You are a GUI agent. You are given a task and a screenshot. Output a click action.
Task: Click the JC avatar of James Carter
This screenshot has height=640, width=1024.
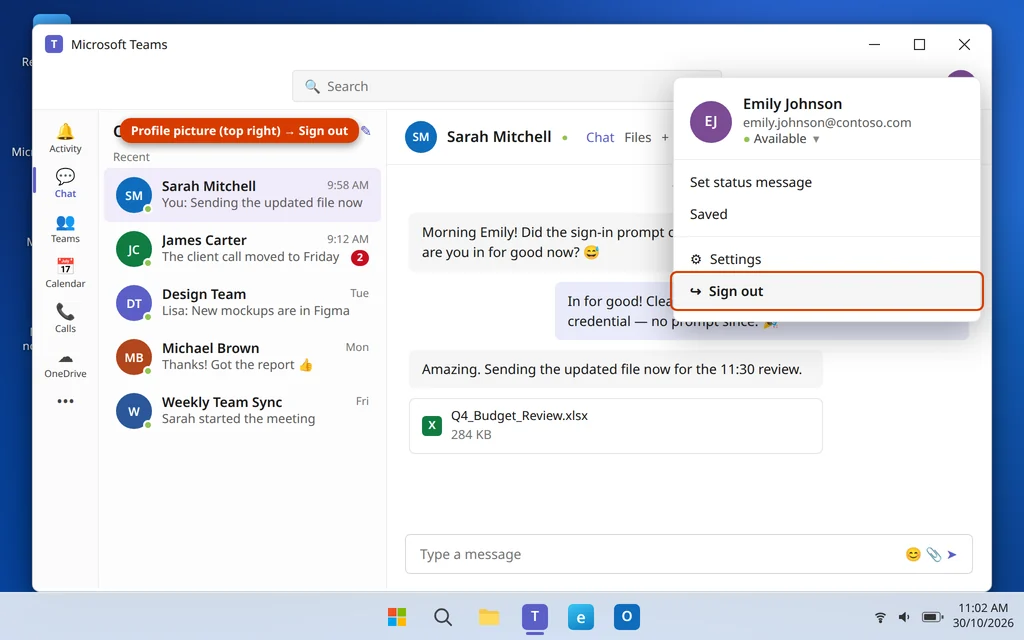tap(134, 249)
